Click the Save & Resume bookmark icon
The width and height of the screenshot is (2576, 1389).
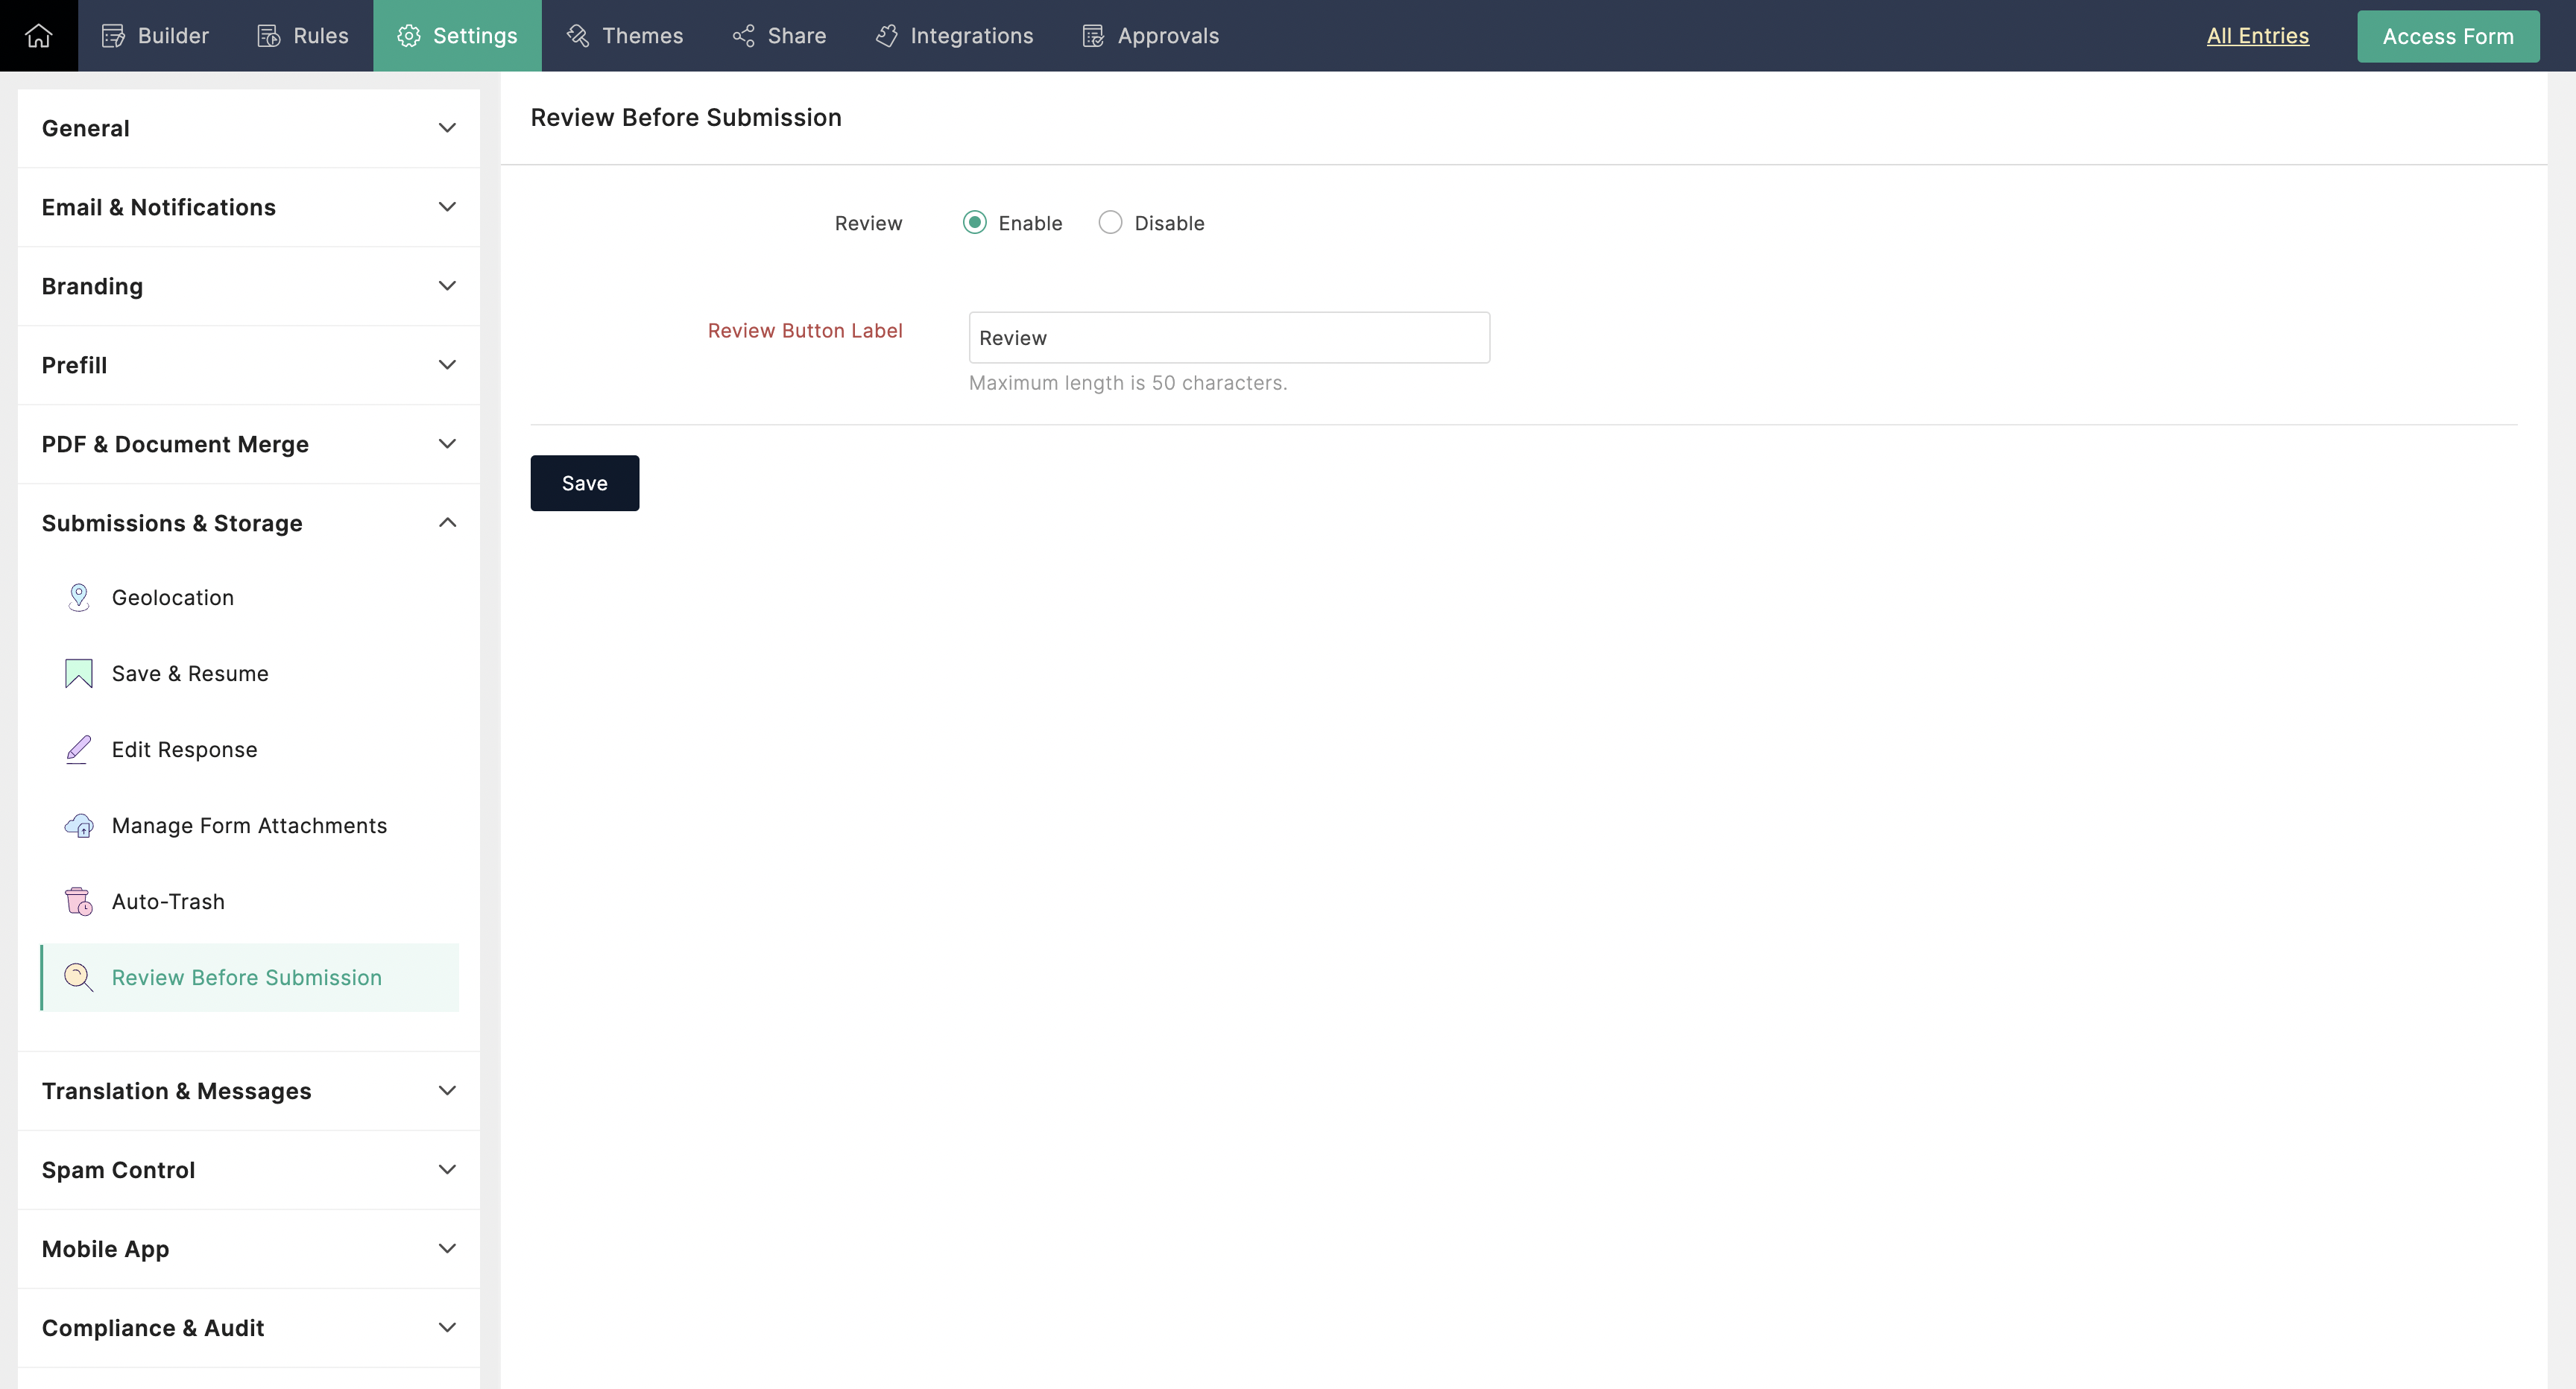coord(78,673)
